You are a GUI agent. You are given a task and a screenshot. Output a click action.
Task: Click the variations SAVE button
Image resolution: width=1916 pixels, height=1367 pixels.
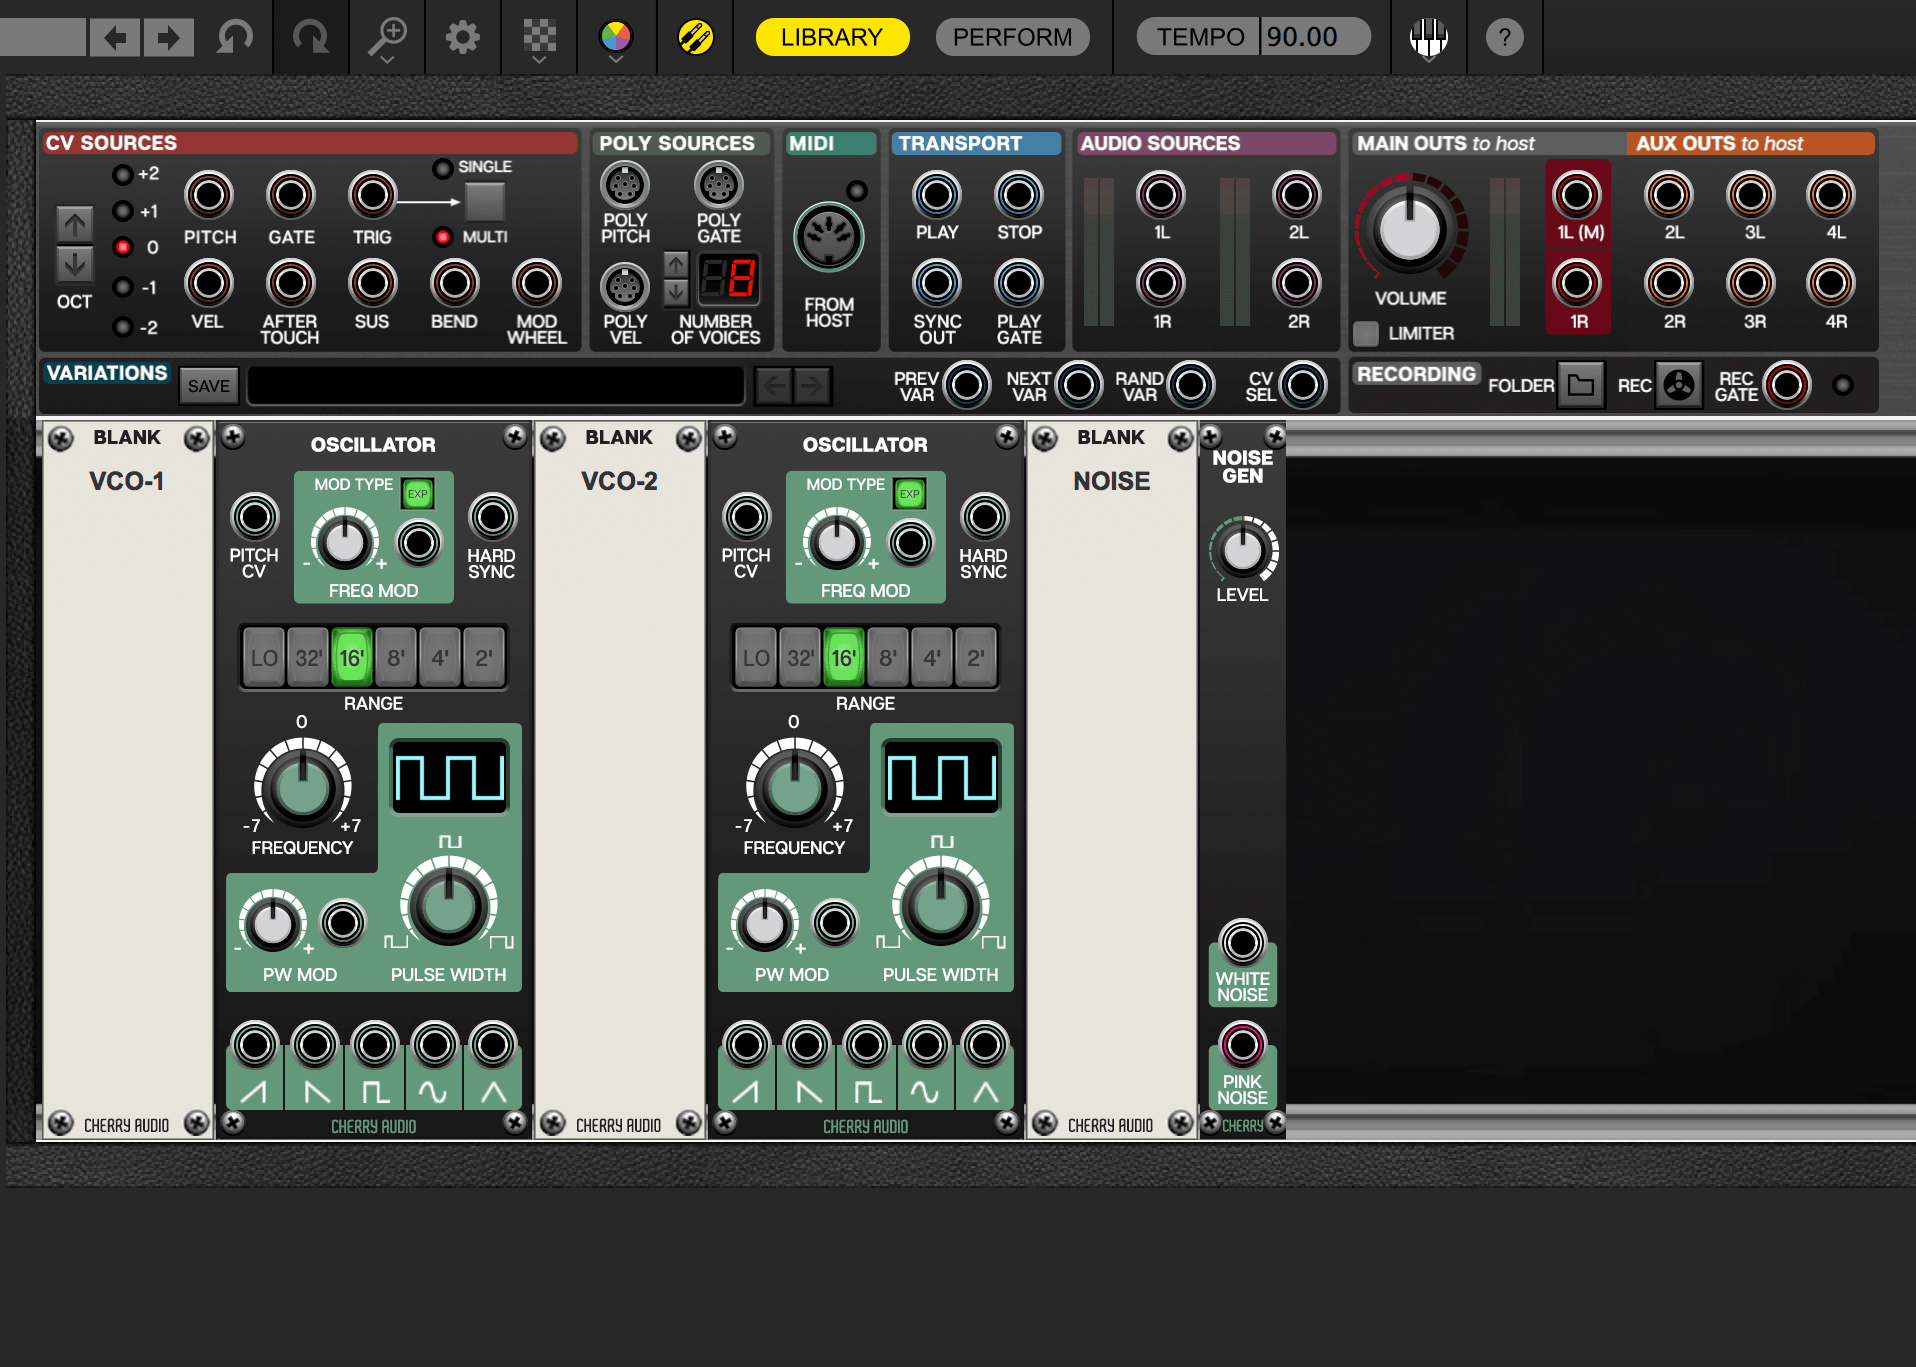point(208,386)
